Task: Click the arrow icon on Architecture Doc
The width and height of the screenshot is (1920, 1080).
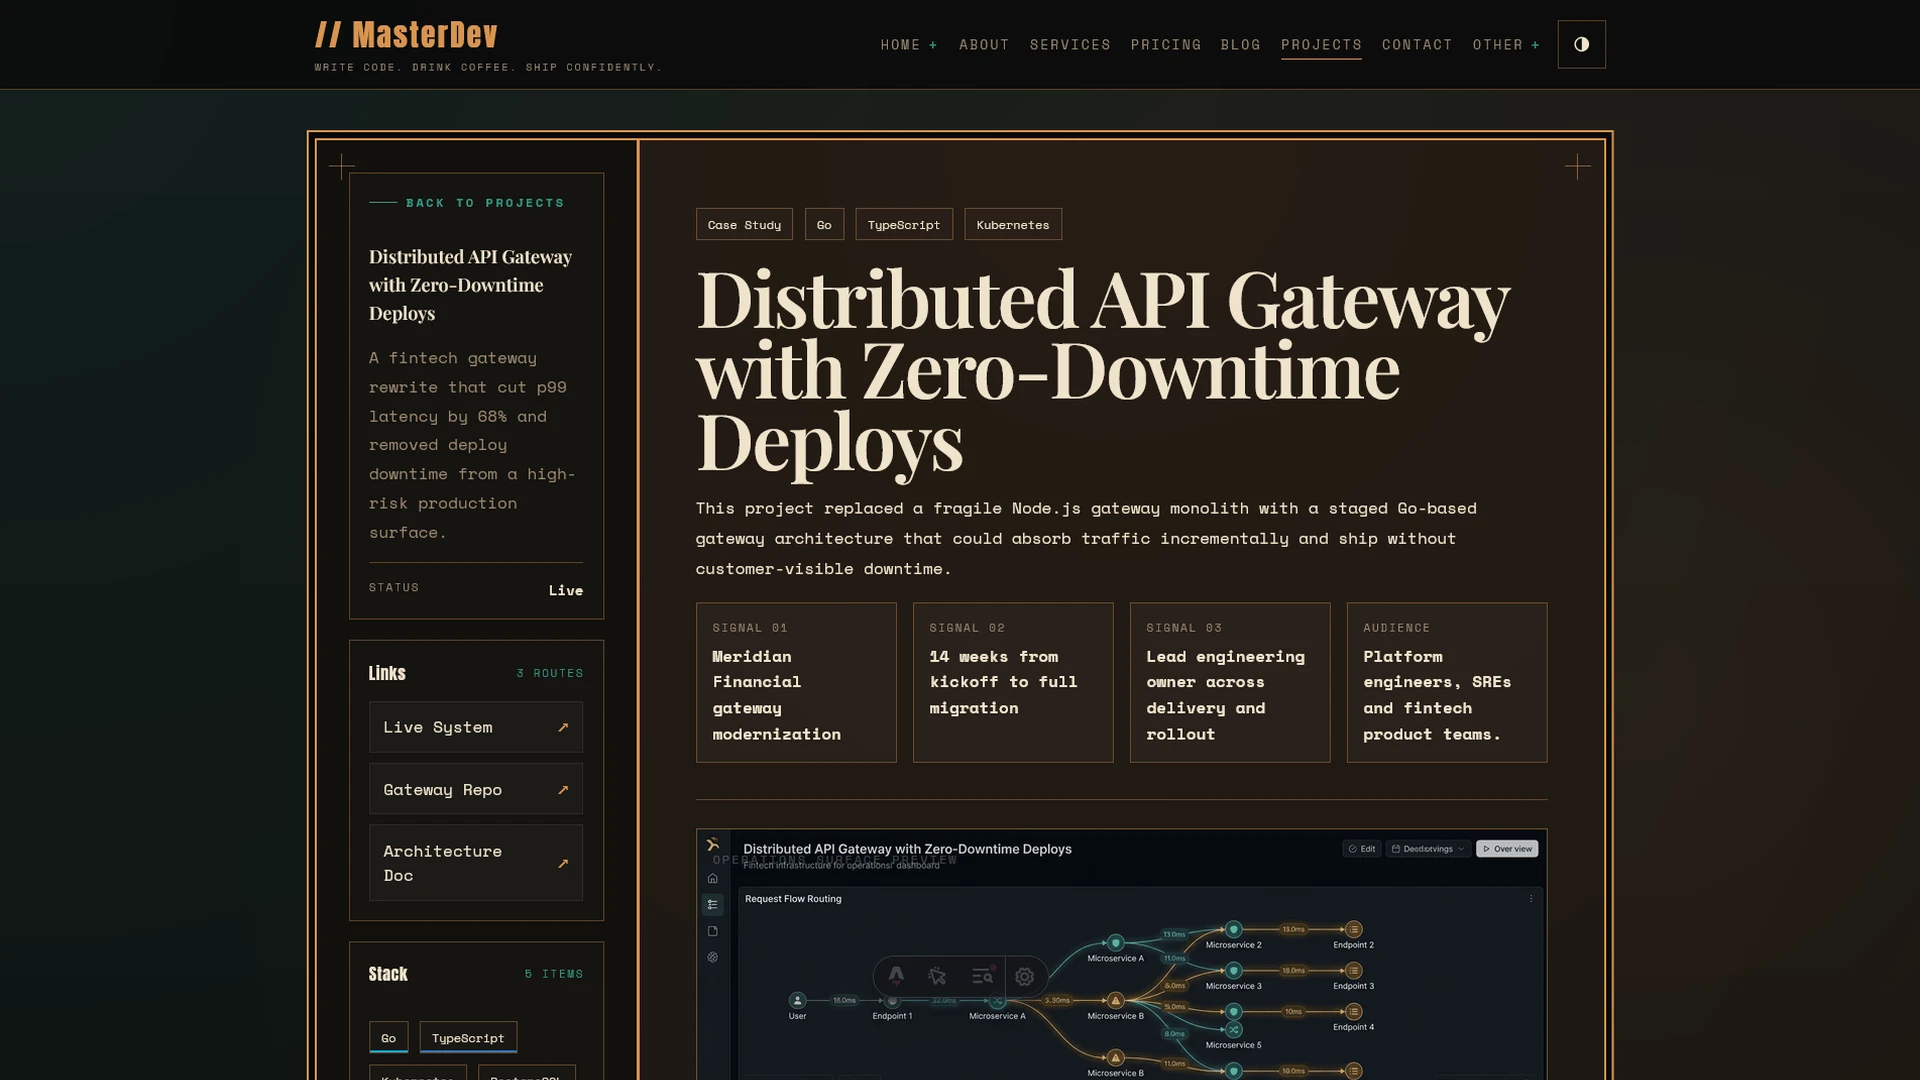Action: (563, 863)
